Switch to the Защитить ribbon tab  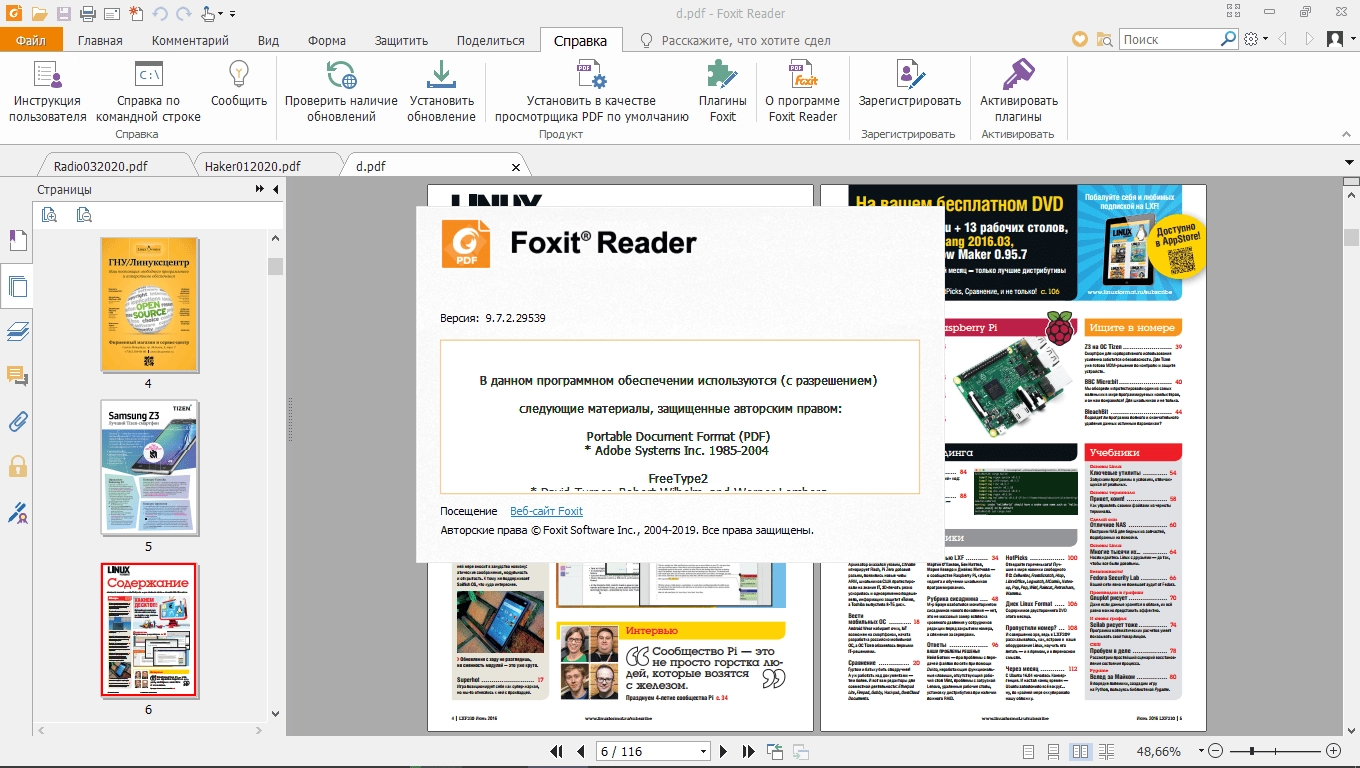click(401, 40)
